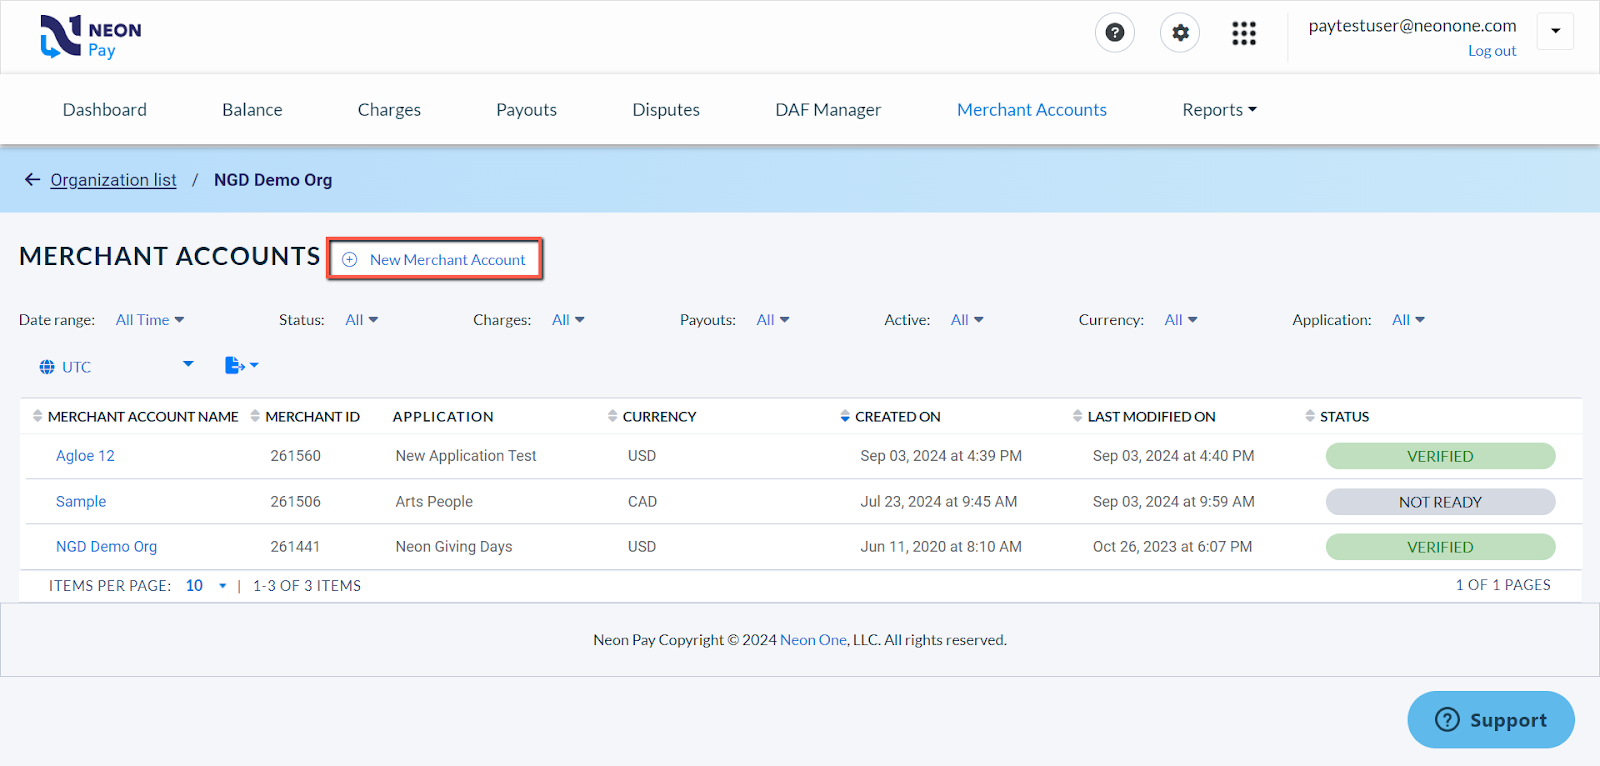1600x766 pixels.
Task: Click the Arts People application cell
Action: [x=434, y=502]
